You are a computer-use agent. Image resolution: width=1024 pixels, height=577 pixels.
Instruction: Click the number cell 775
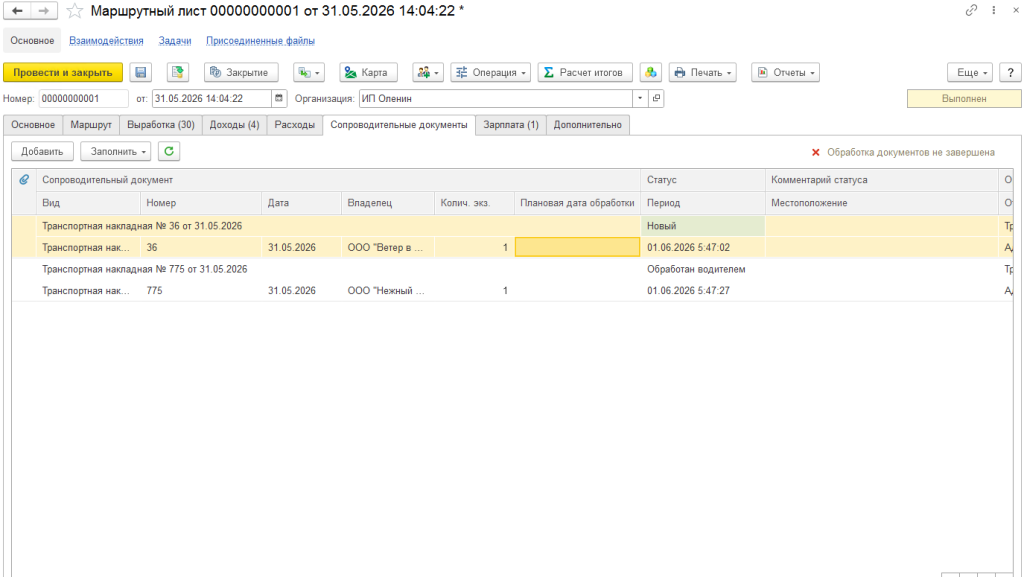click(x=200, y=290)
